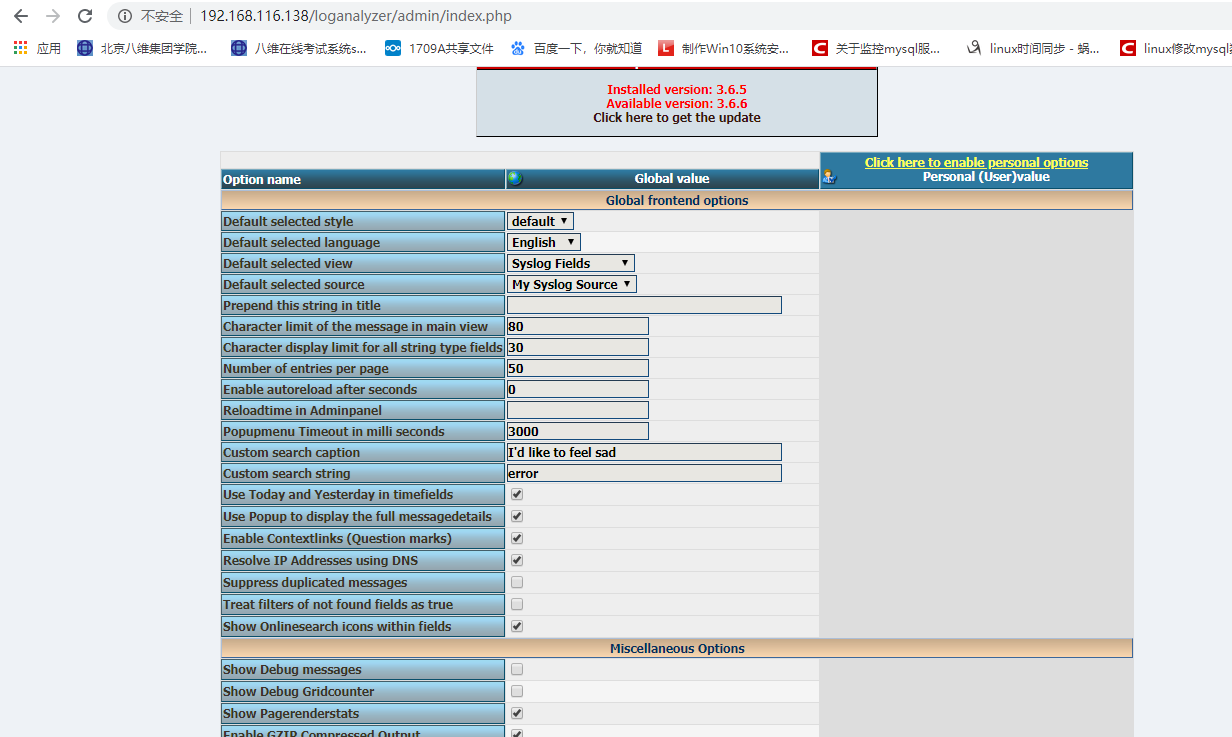Screen dimensions: 1232x737
Task: Open the Default selected view dropdown
Action: (x=571, y=263)
